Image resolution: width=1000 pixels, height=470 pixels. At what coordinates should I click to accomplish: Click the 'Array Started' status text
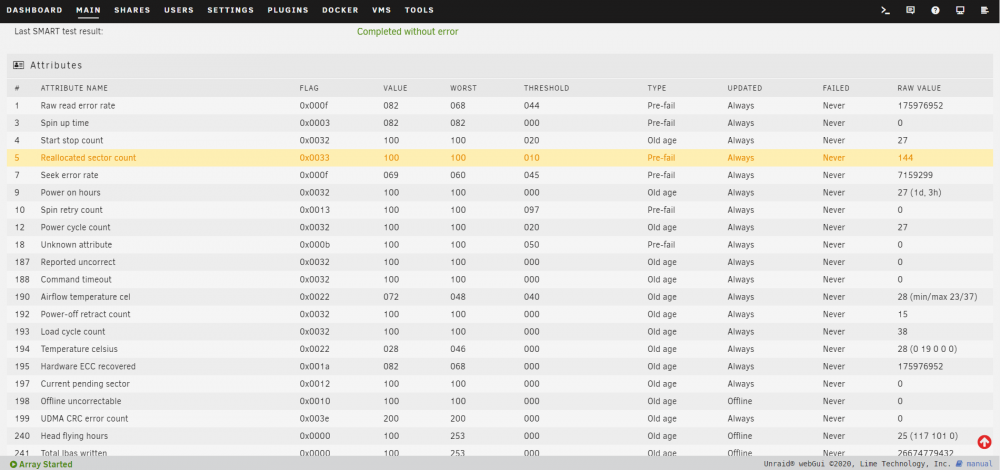(46, 464)
